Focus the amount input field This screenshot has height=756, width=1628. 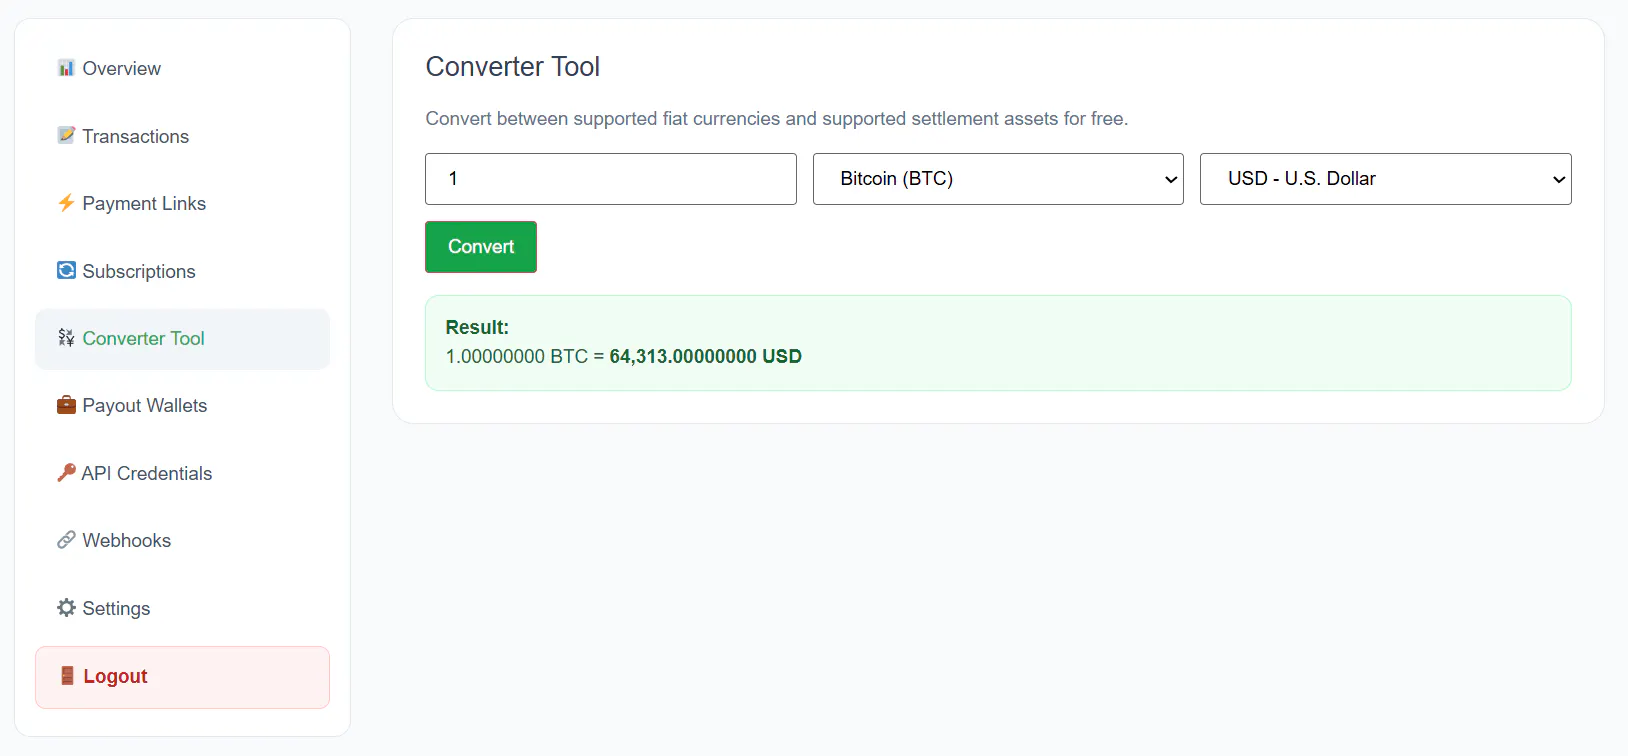pos(611,179)
